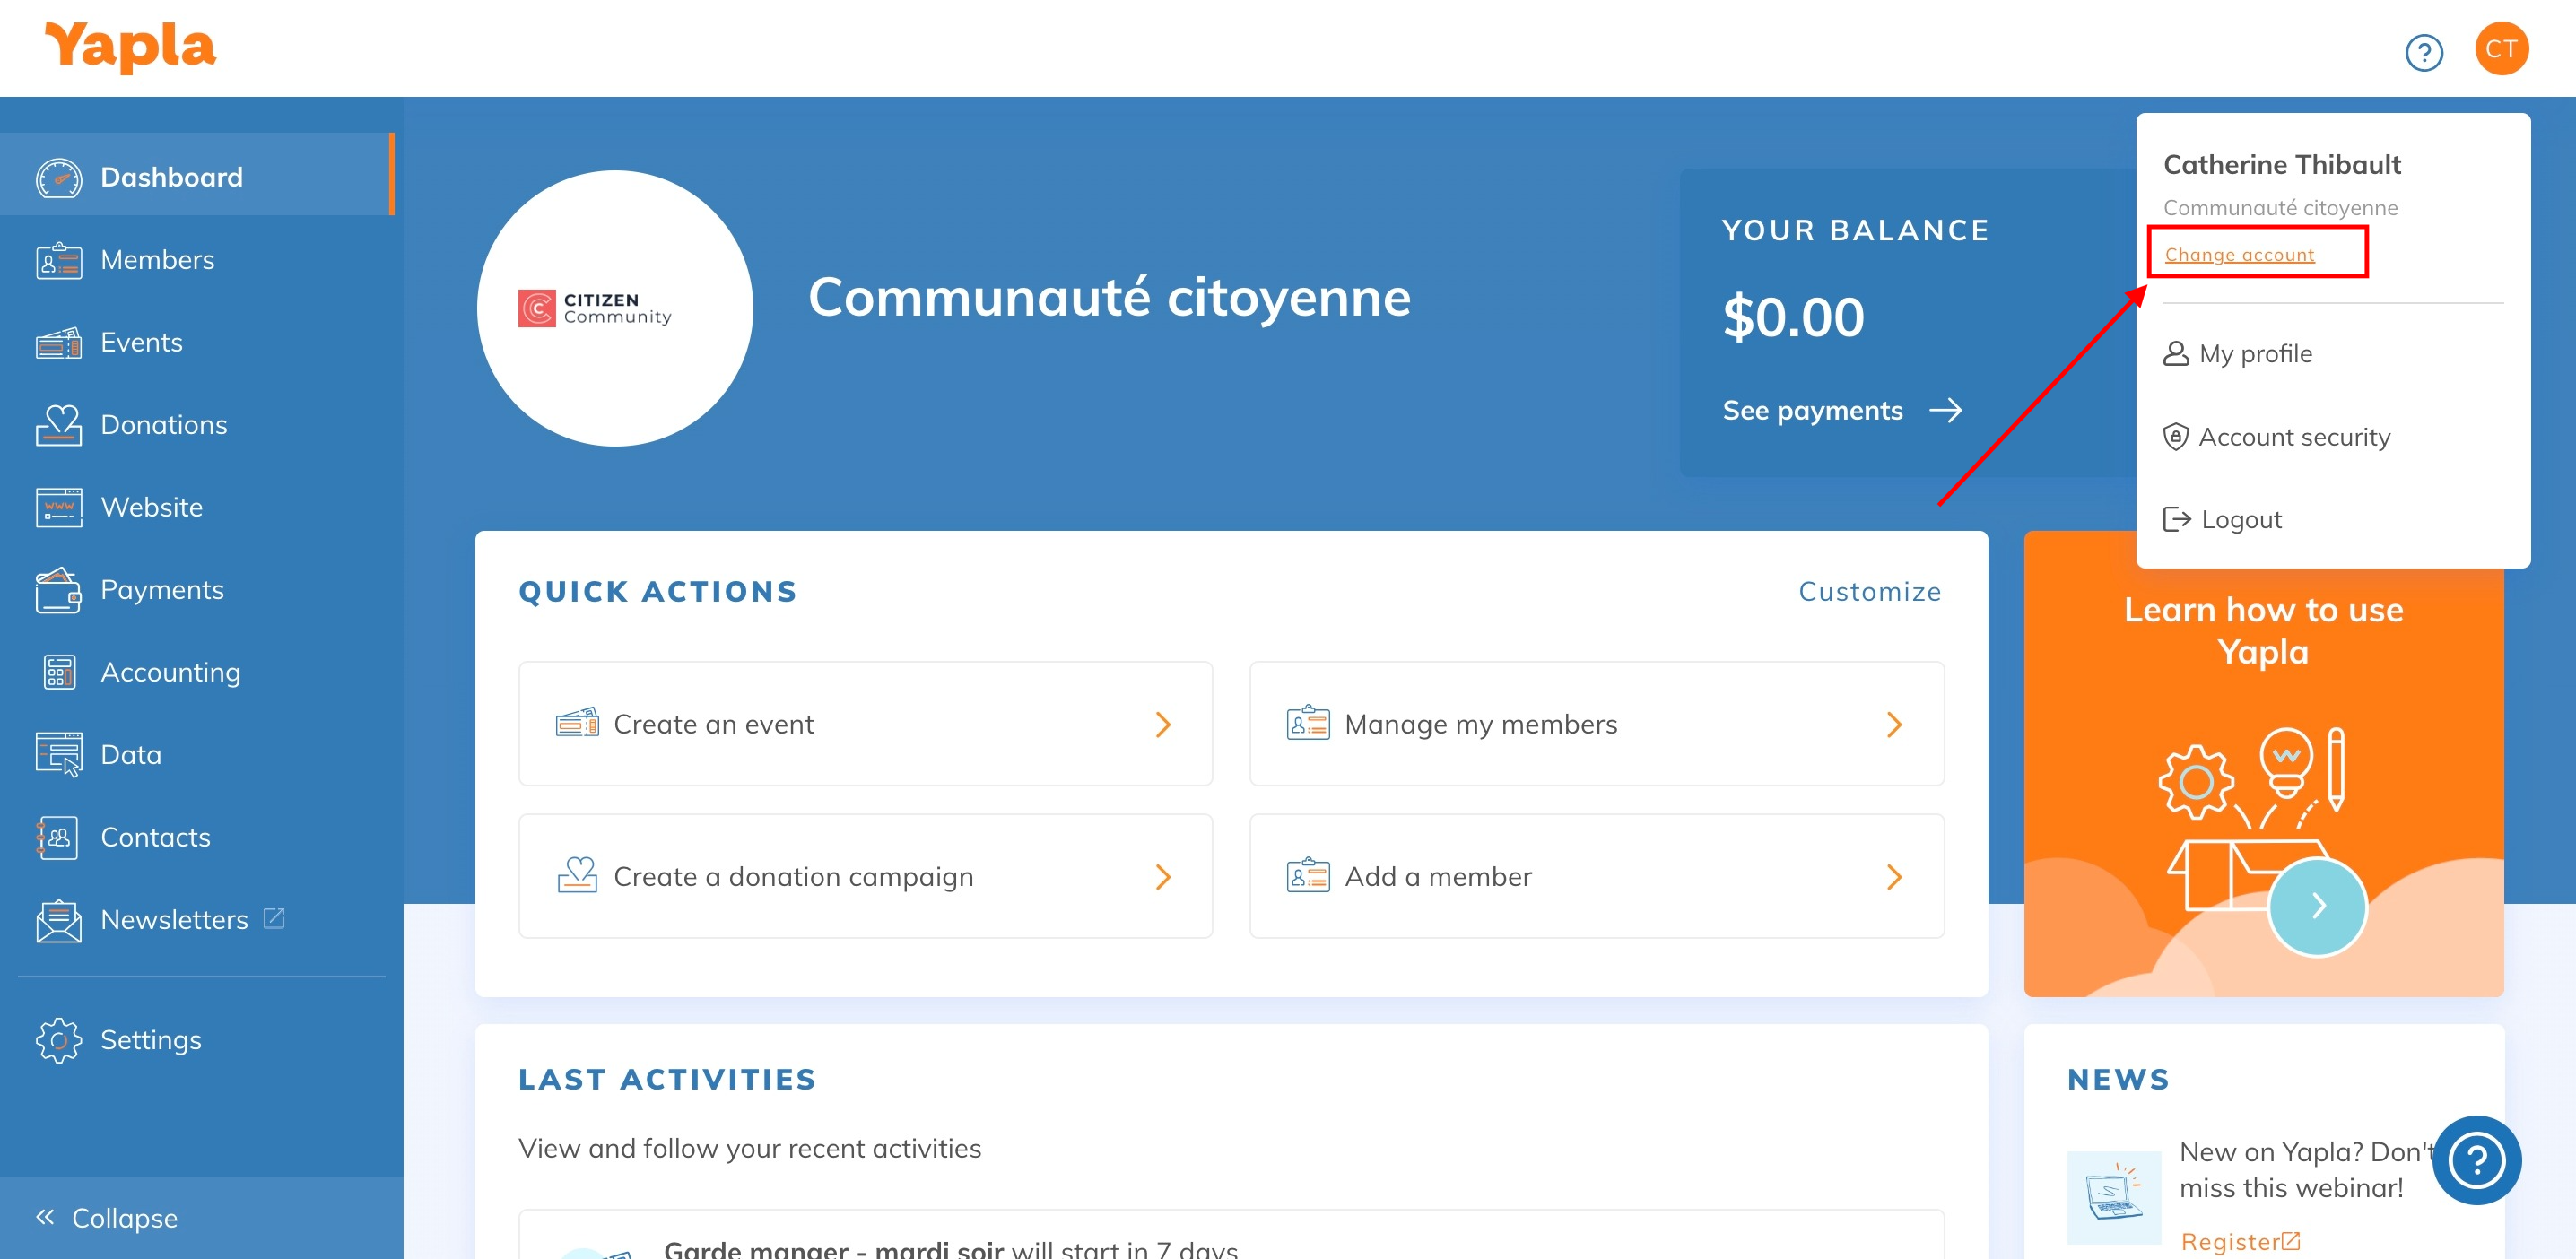Viewport: 2576px width, 1259px height.
Task: Open Add a member arrow
Action: point(1893,877)
